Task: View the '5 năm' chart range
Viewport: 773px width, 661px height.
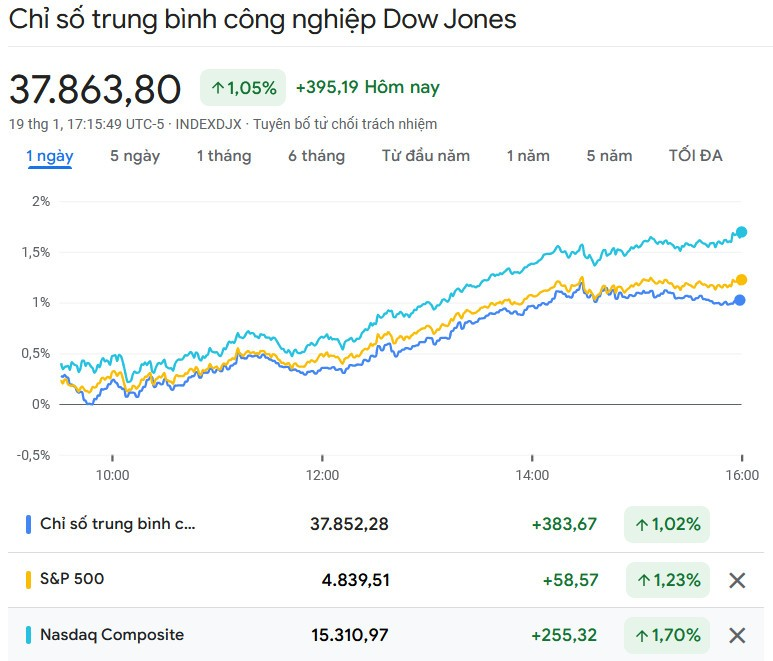Action: pyautogui.click(x=609, y=156)
